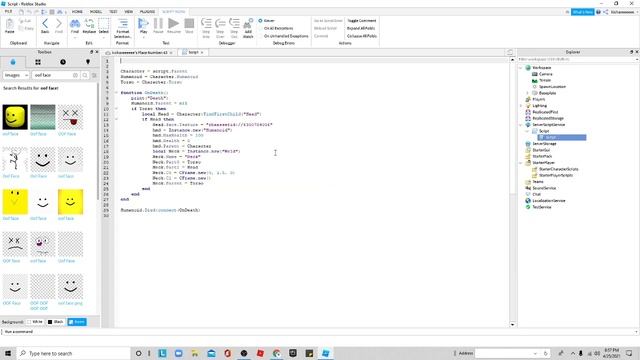Open the Find binoculars tool
Screen dimensions: 640x360
(x=75, y=26)
